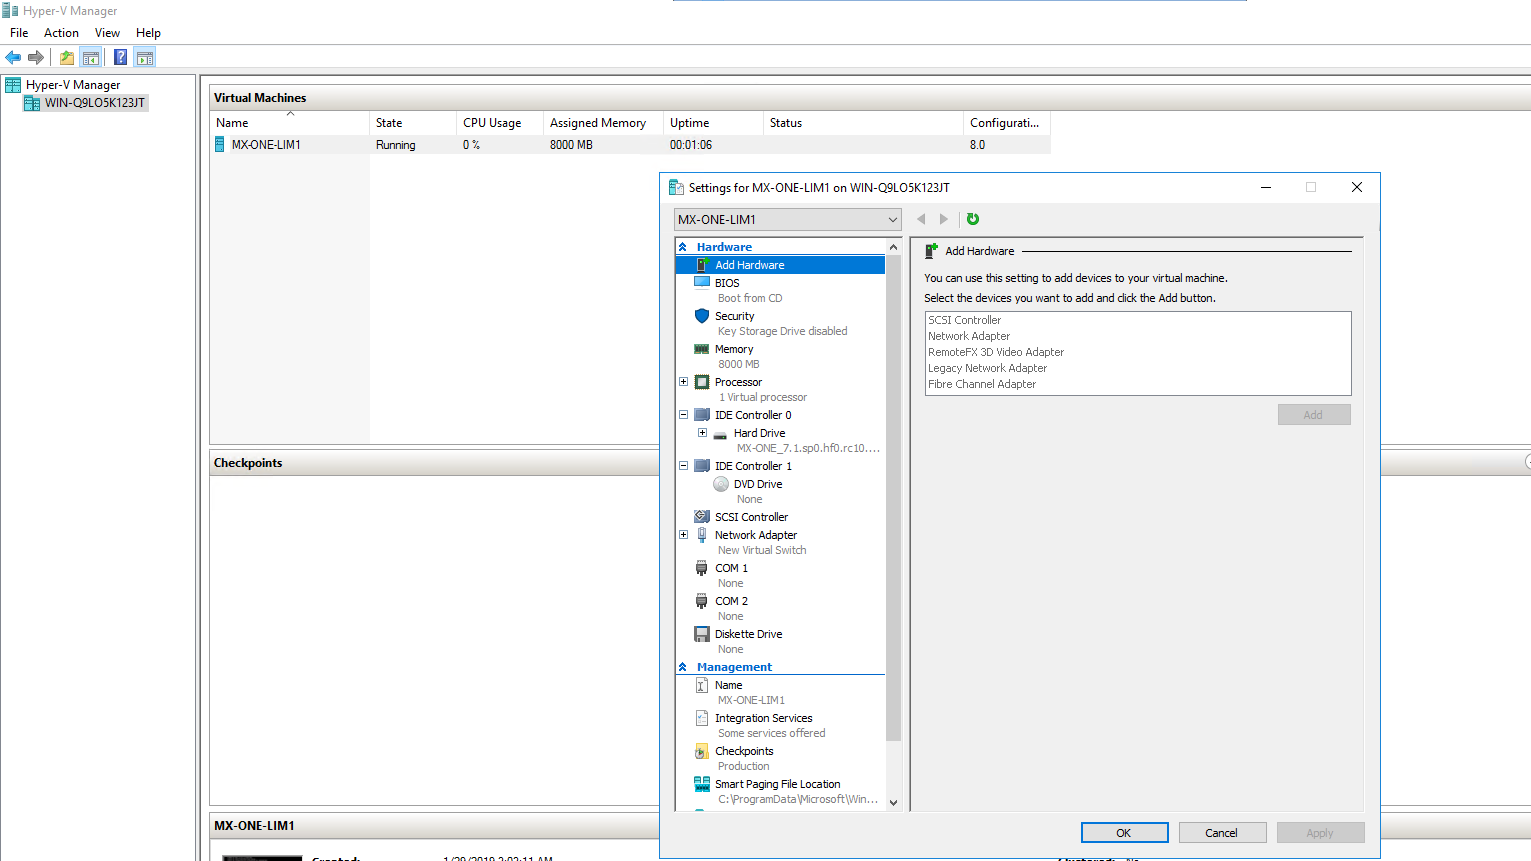This screenshot has height=861, width=1531.
Task: Open the Action menu
Action: (x=61, y=33)
